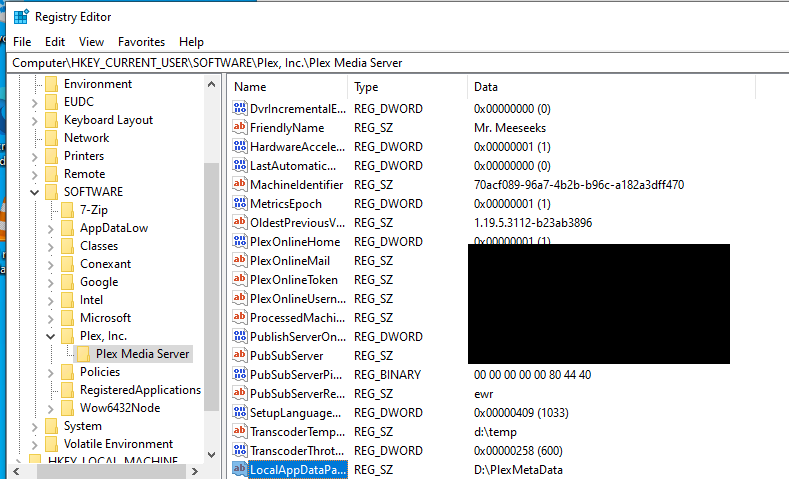This screenshot has width=789, height=479.
Task: Select the Network key in tree
Action: (87, 138)
